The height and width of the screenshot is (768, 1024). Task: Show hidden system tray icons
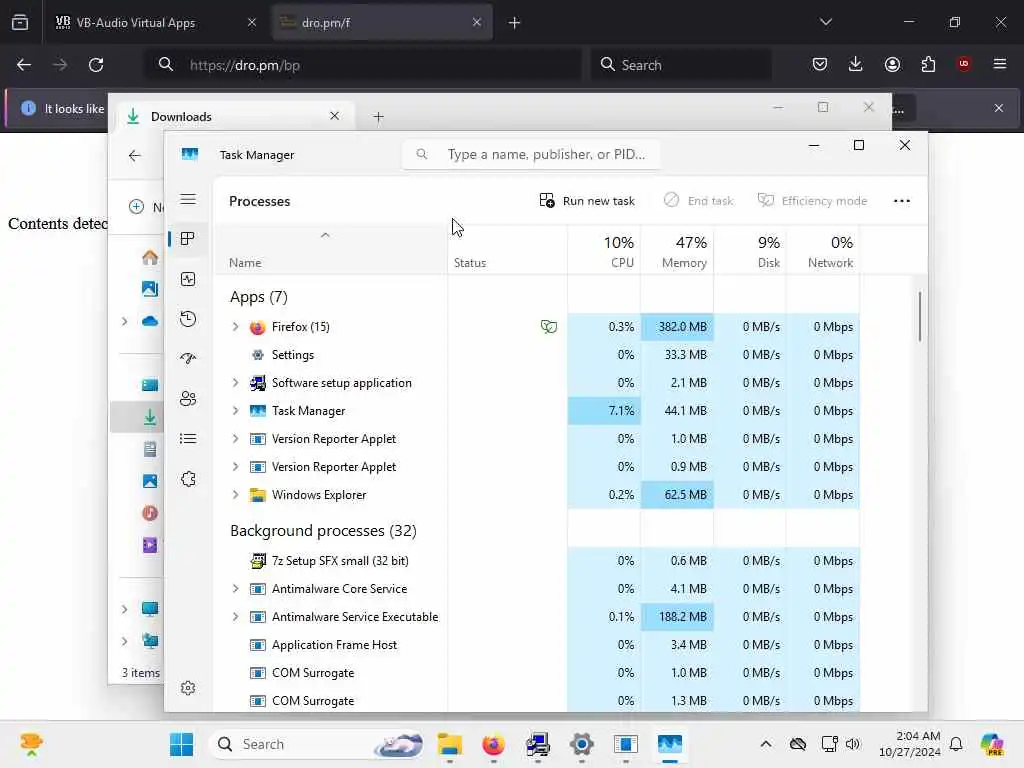pyautogui.click(x=766, y=744)
